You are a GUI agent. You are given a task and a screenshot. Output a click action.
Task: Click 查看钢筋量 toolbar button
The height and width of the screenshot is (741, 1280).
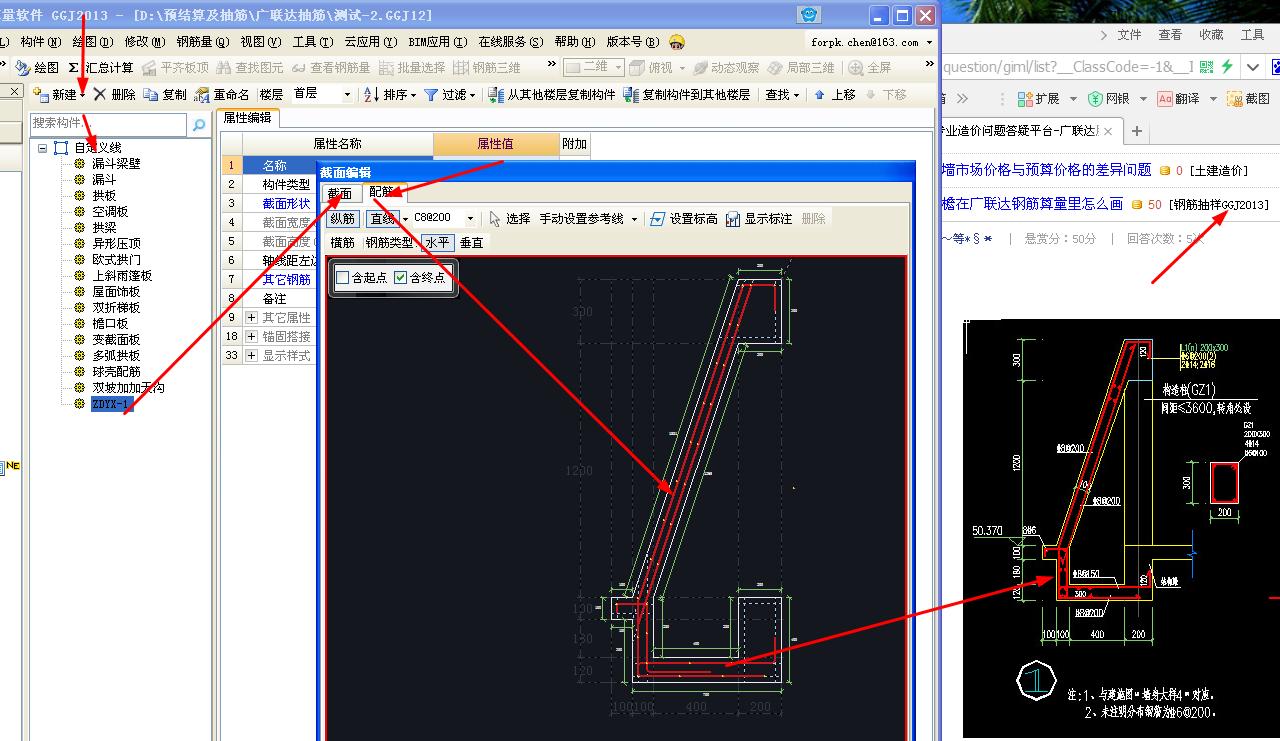click(330, 68)
